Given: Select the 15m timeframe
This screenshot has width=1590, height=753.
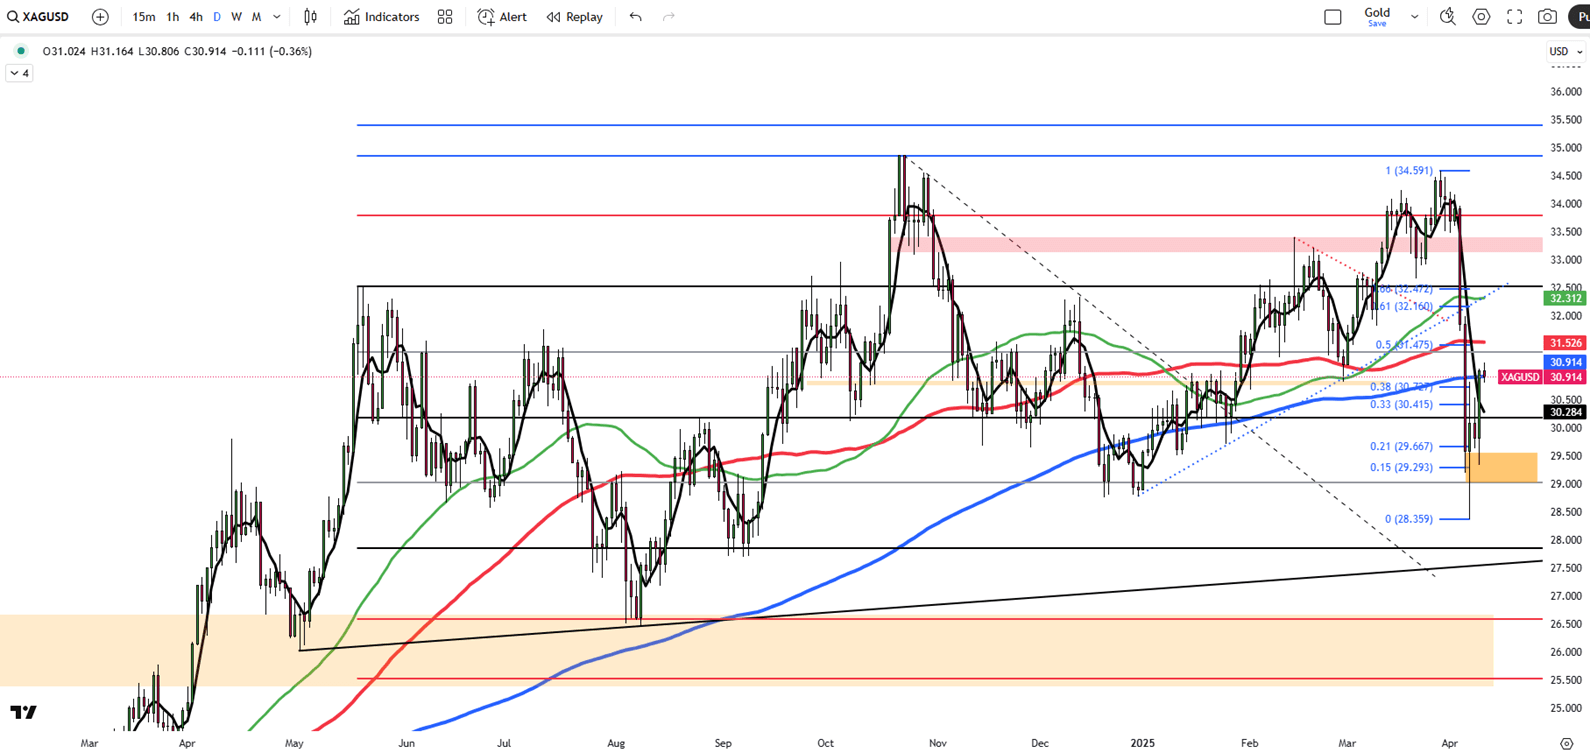Looking at the screenshot, I should [144, 17].
